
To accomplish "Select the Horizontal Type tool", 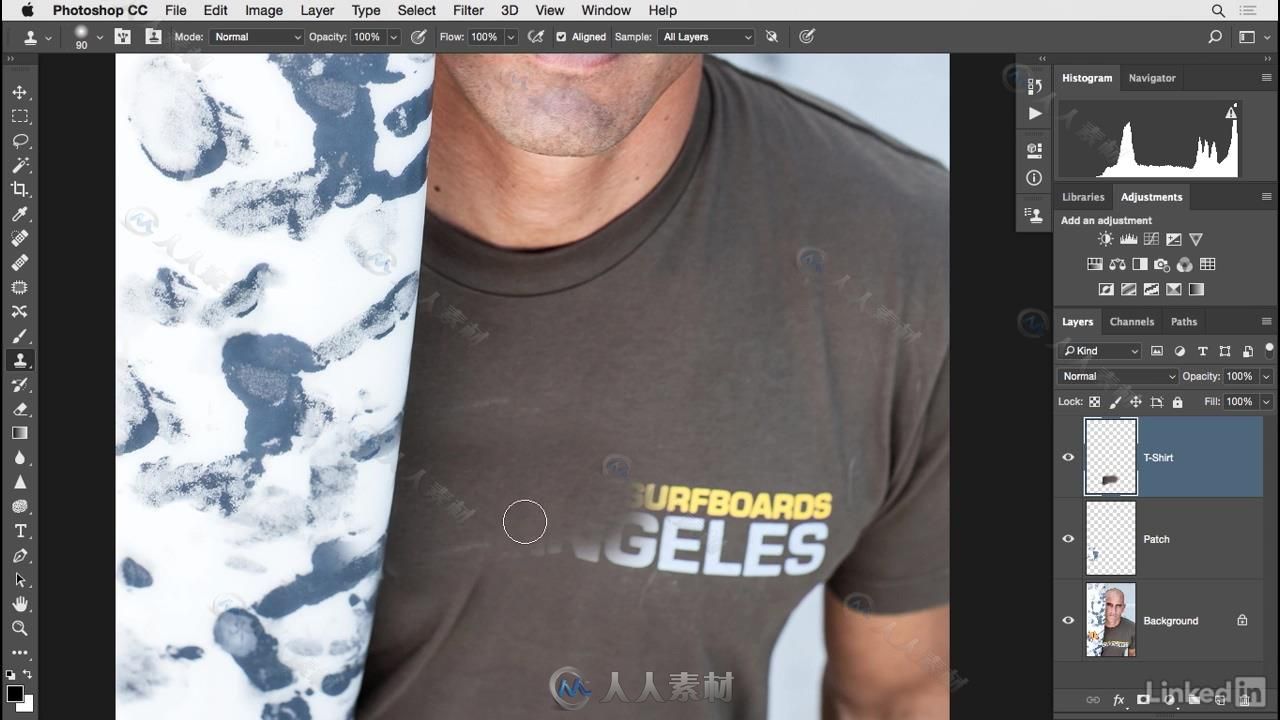I will coord(19,531).
